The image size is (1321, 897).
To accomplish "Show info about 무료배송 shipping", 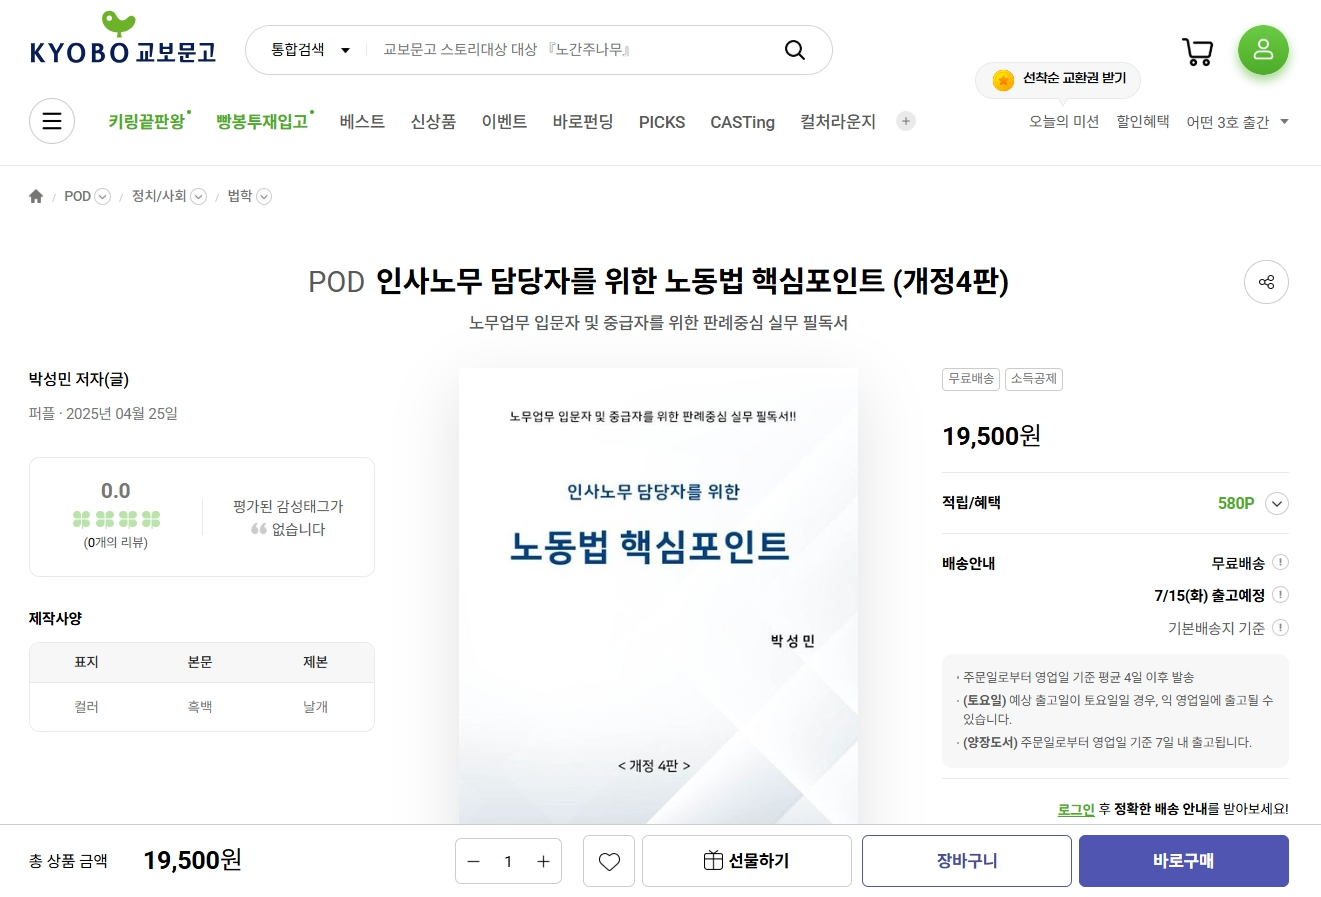I will [x=1280, y=562].
